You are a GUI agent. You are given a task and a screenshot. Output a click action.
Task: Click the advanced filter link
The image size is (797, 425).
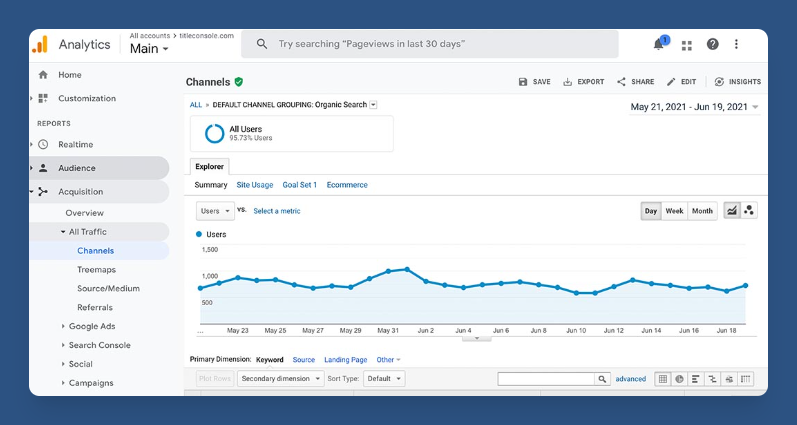click(631, 379)
